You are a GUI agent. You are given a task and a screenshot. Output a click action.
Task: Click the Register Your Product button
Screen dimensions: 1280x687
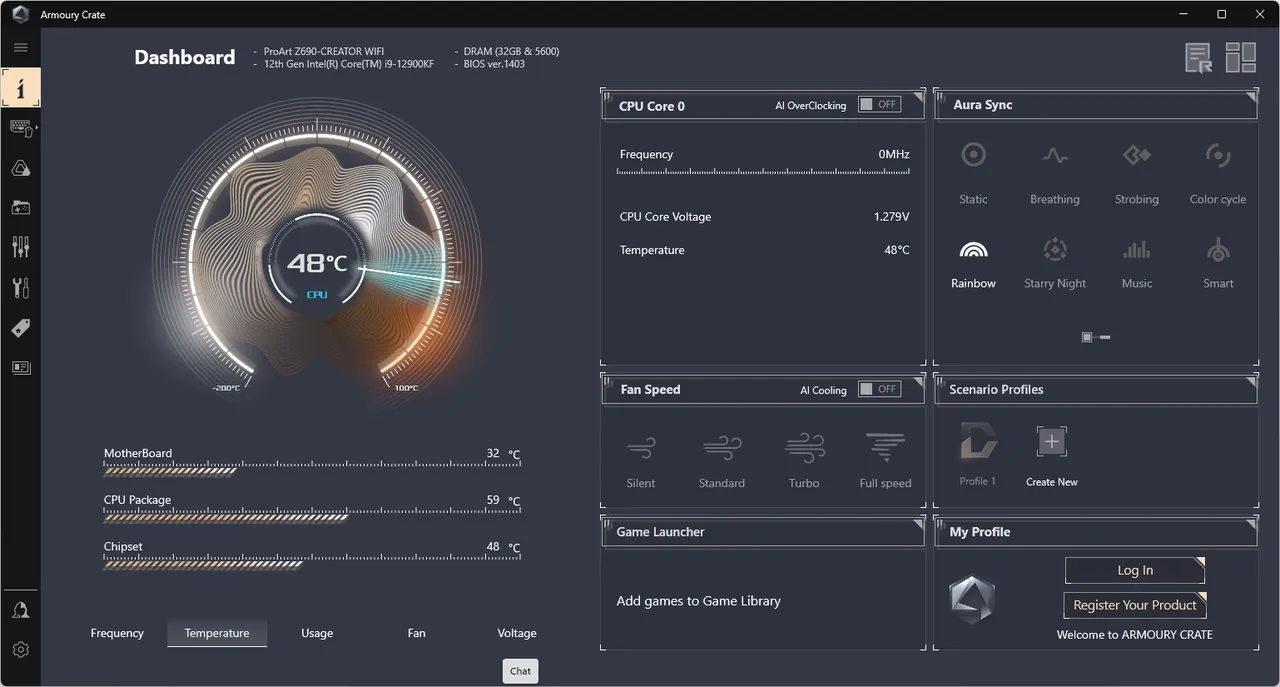[x=1135, y=605]
